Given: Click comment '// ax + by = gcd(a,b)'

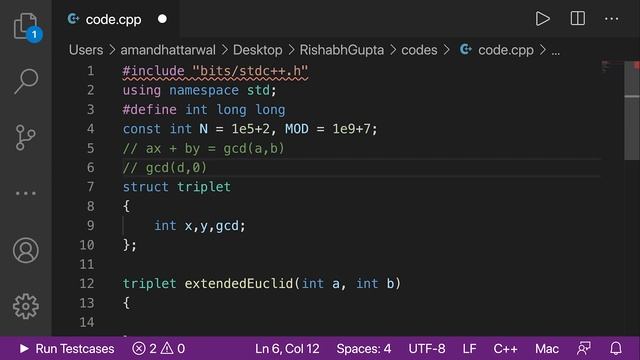Looking at the screenshot, I should coord(203,148).
